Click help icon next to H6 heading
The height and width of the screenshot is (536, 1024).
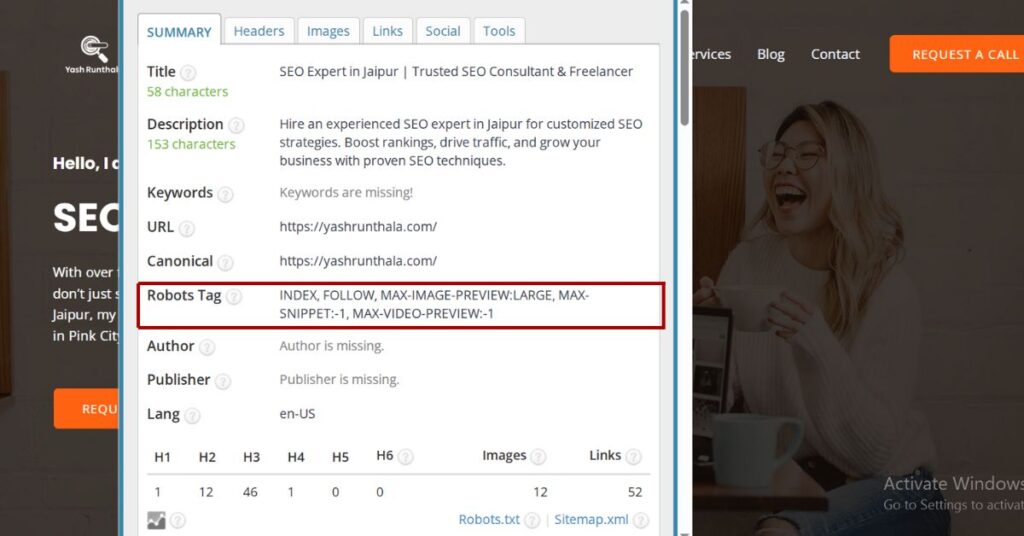click(x=406, y=456)
